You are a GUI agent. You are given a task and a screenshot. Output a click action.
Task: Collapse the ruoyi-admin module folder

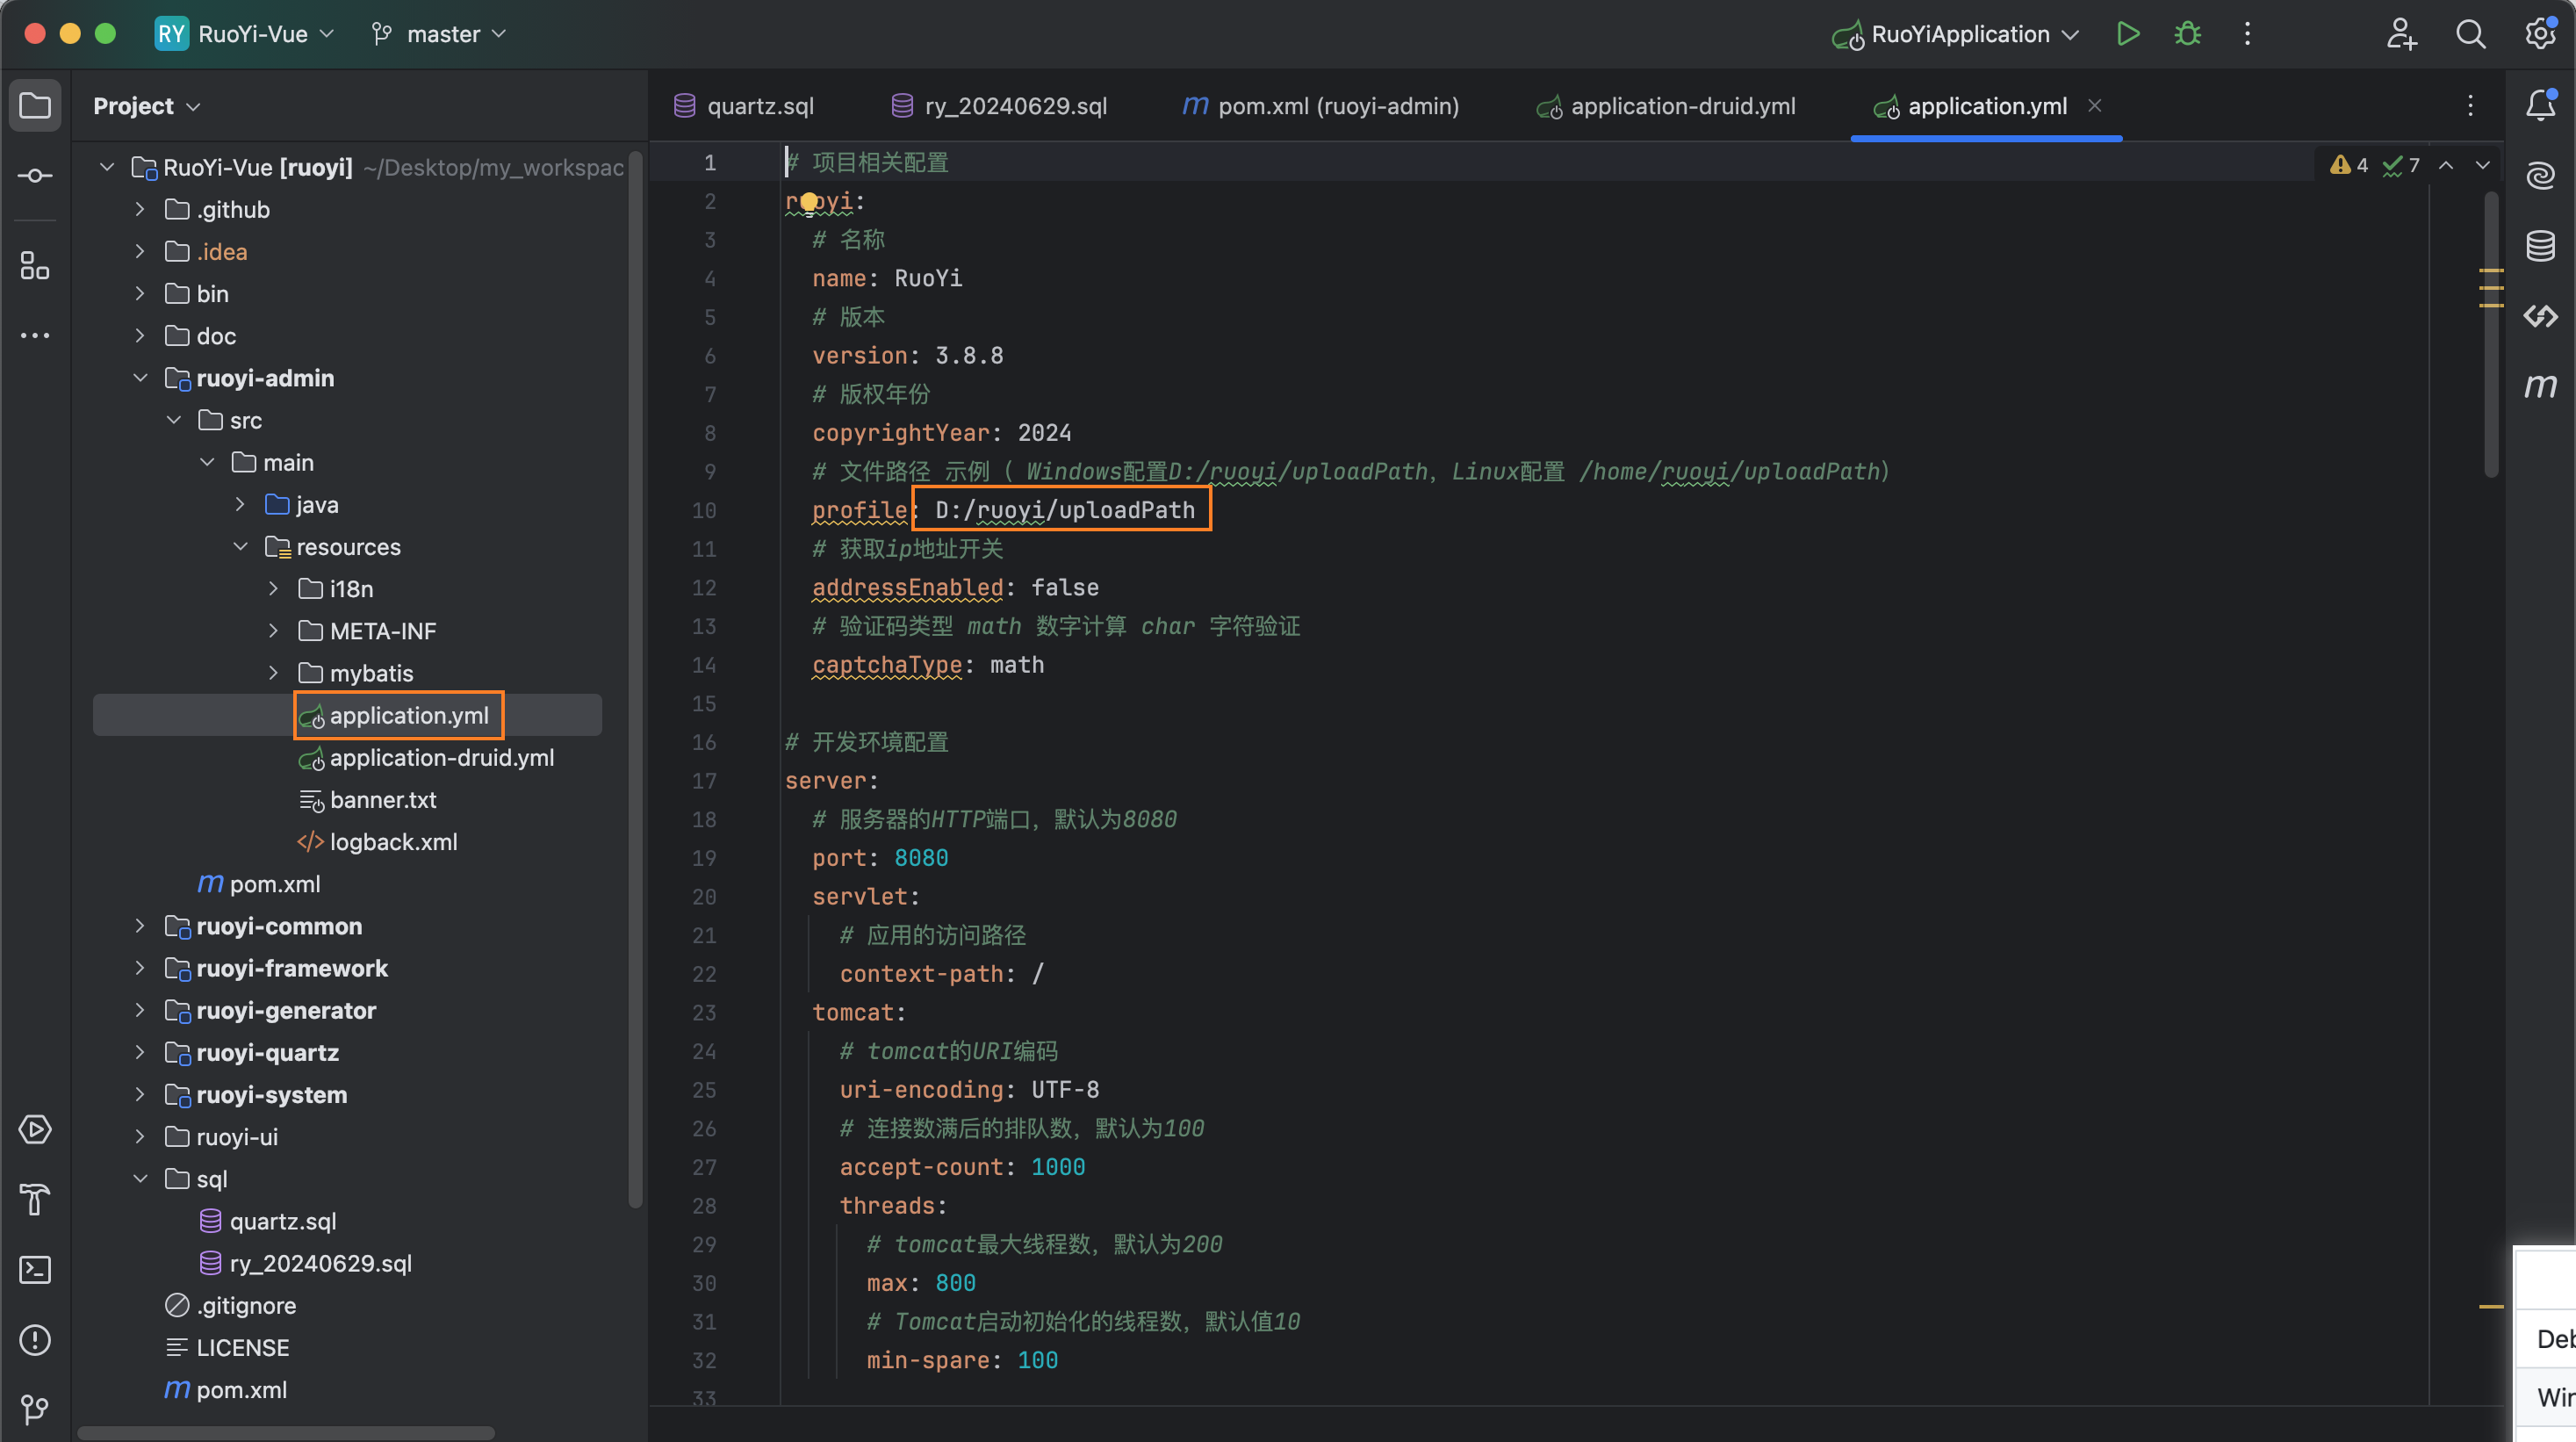[140, 378]
